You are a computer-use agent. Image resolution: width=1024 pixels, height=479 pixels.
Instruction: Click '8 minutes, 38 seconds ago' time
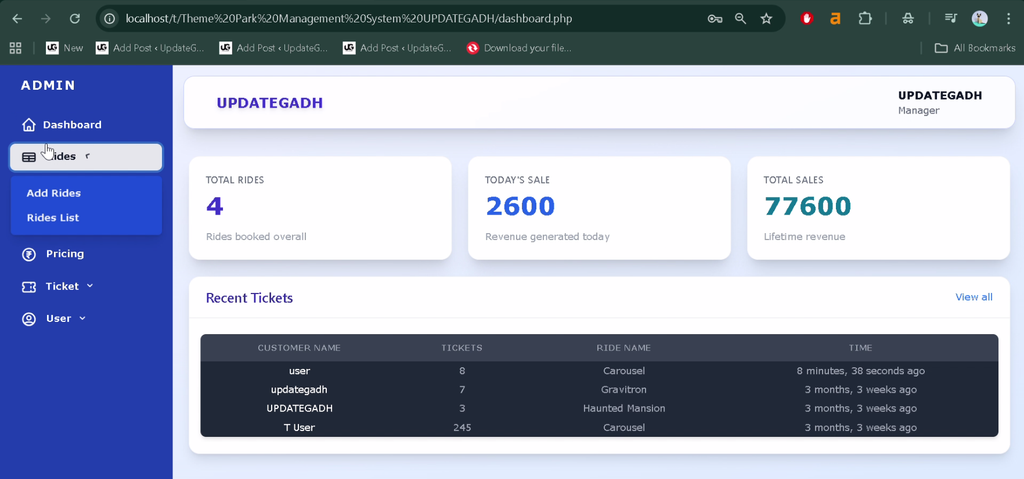click(x=861, y=371)
